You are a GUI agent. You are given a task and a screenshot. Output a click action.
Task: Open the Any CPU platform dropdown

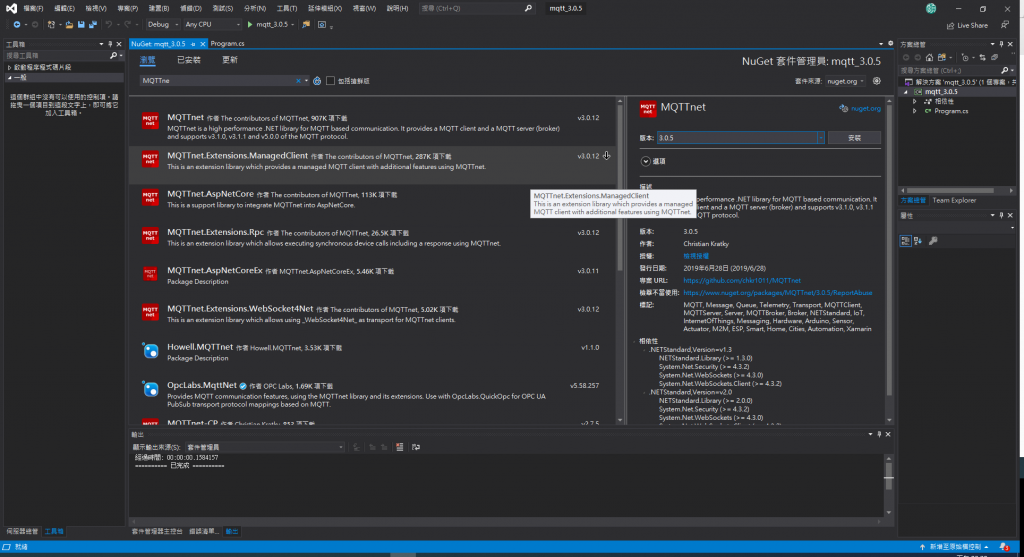point(212,25)
